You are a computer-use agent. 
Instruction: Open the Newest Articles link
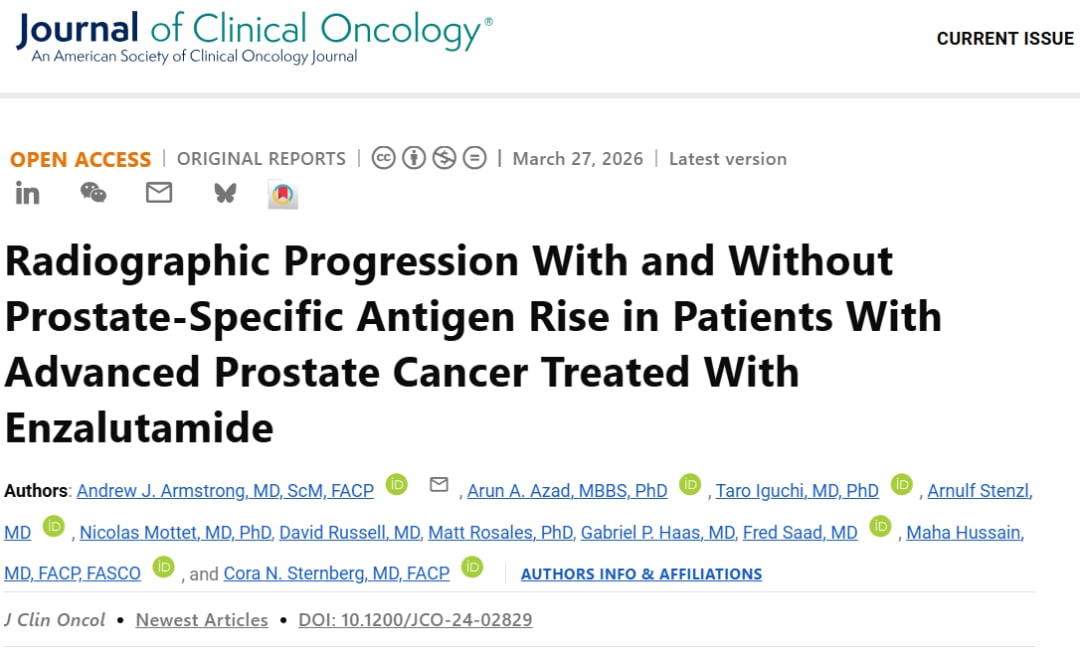202,620
